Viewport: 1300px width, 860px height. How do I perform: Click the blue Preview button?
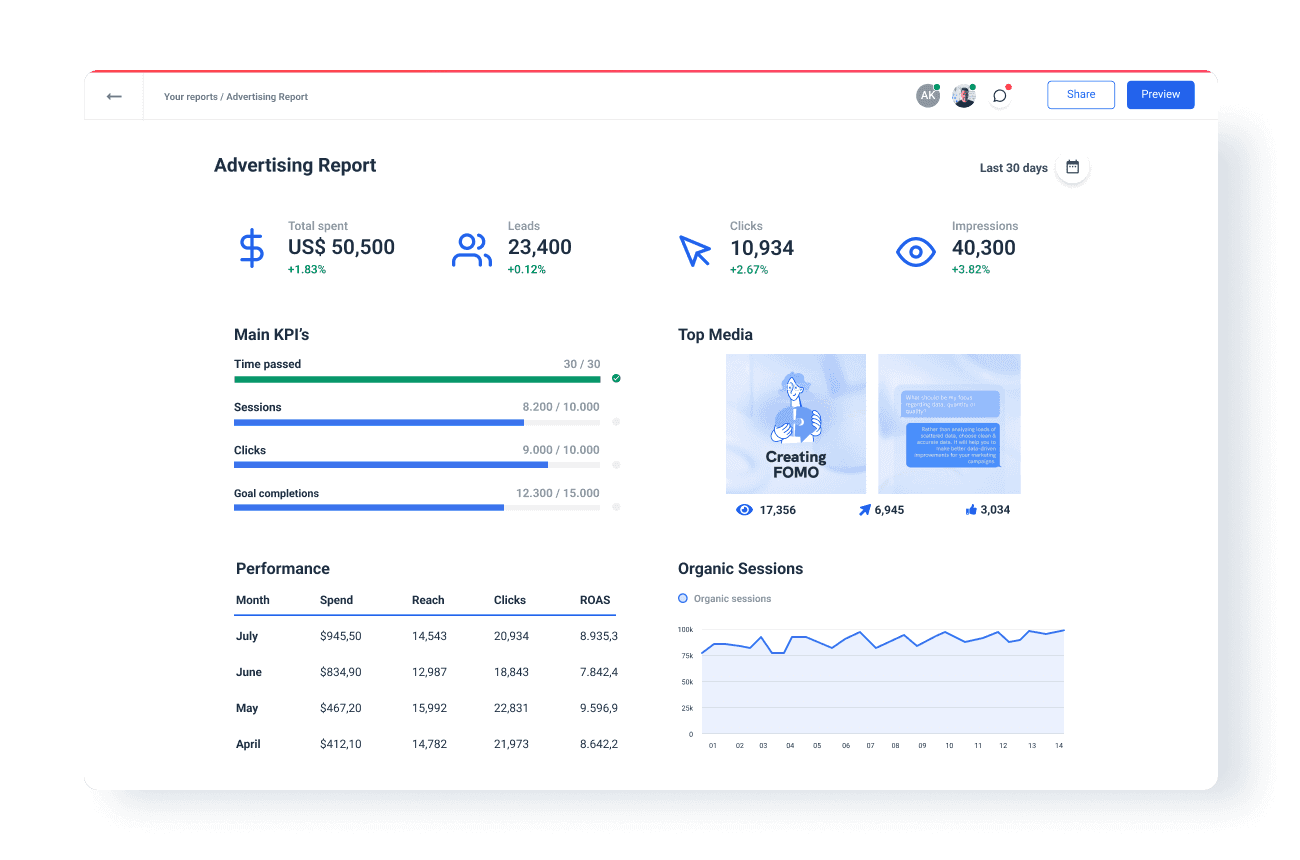[x=1160, y=94]
